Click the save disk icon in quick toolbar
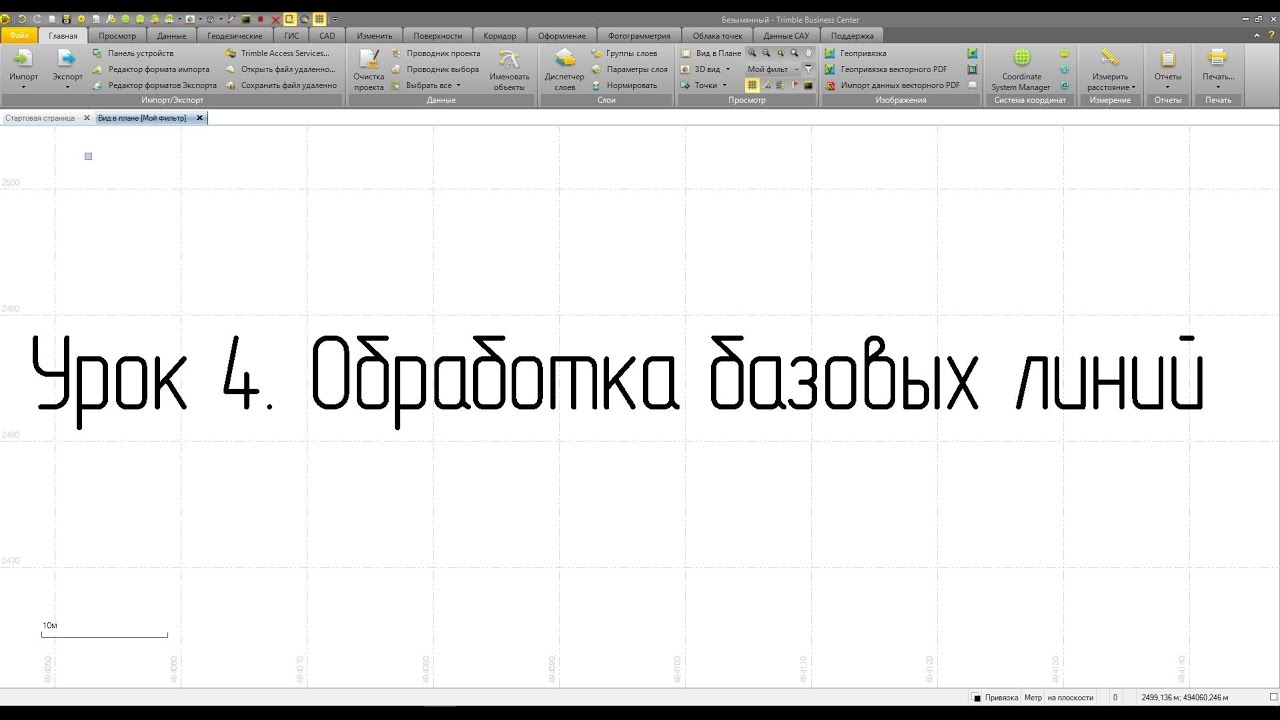 click(x=65, y=19)
